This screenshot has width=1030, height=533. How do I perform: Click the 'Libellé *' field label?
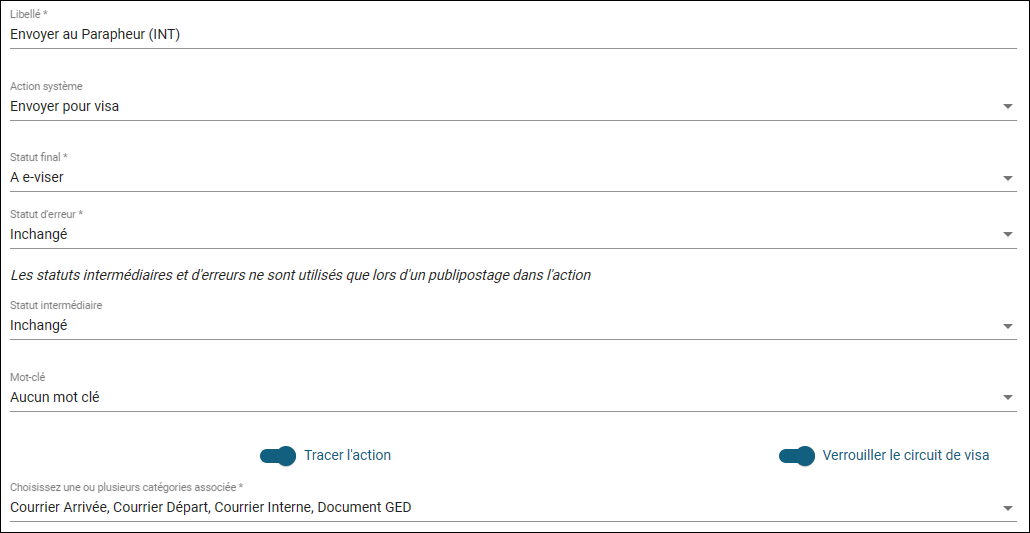click(x=29, y=15)
